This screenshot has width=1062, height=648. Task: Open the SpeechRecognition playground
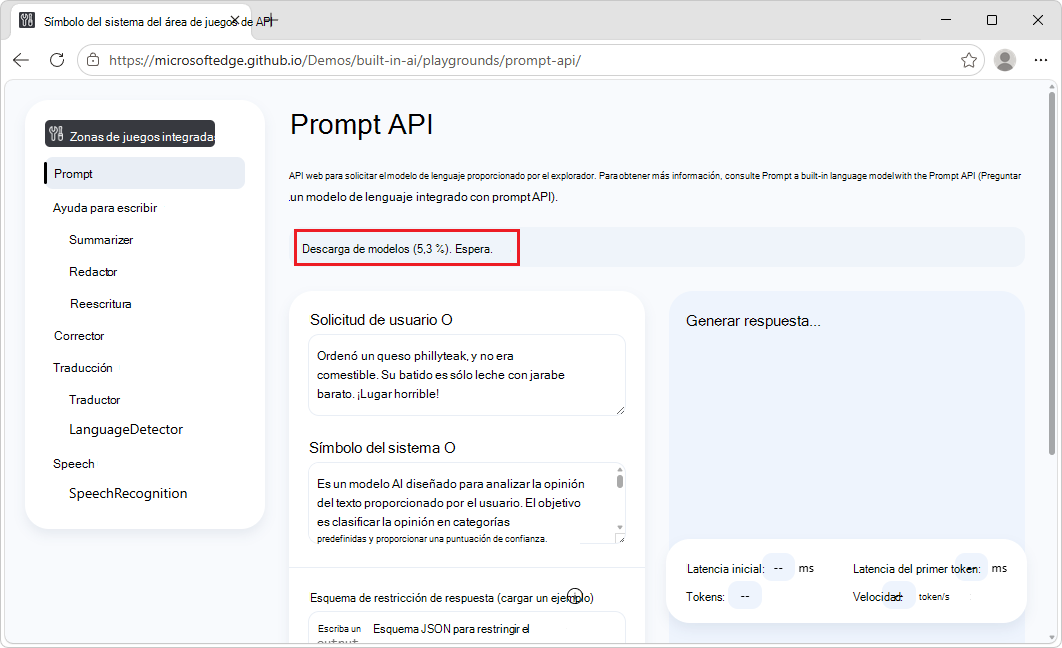coord(128,493)
